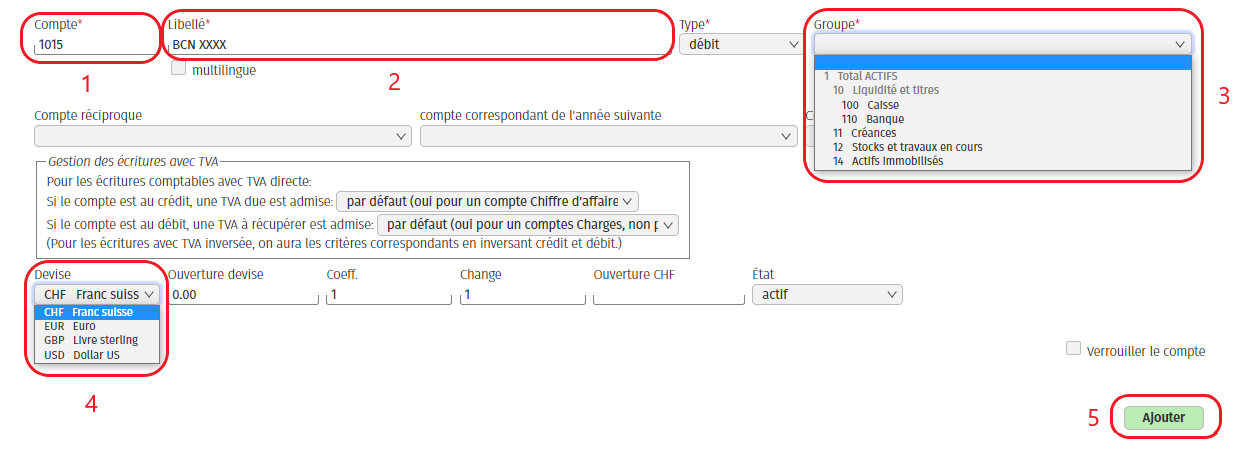1239x454 pixels.
Task: Click the Ajouter button
Action: [1163, 418]
